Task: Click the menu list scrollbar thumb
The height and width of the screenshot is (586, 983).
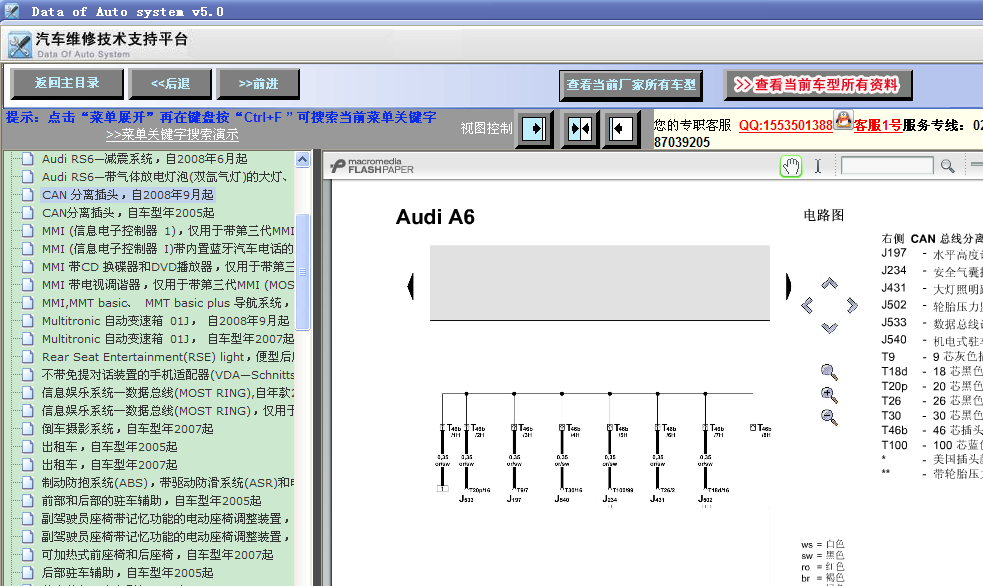Action: point(302,271)
